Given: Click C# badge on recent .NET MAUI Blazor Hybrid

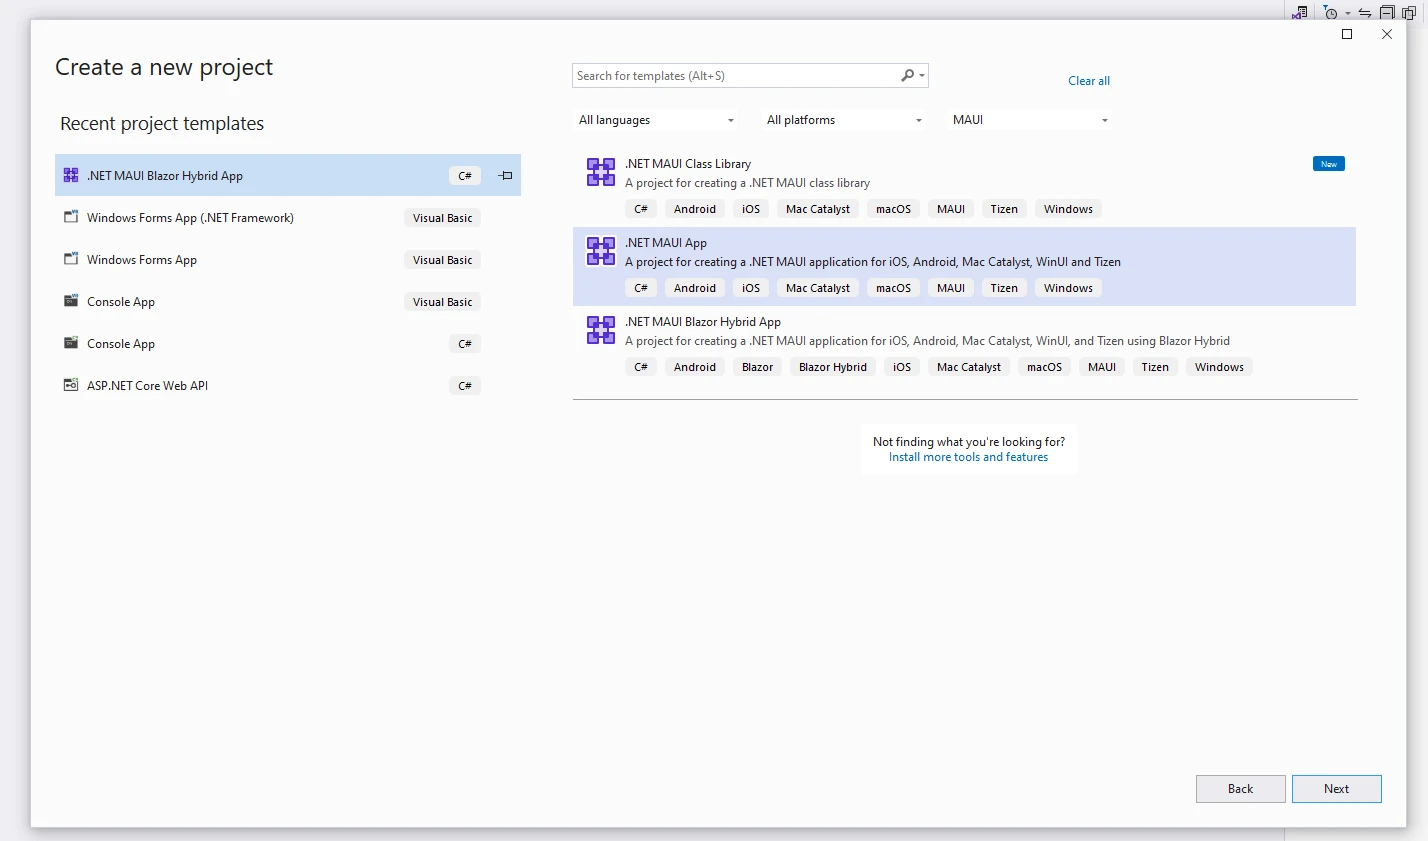Looking at the screenshot, I should tap(465, 175).
